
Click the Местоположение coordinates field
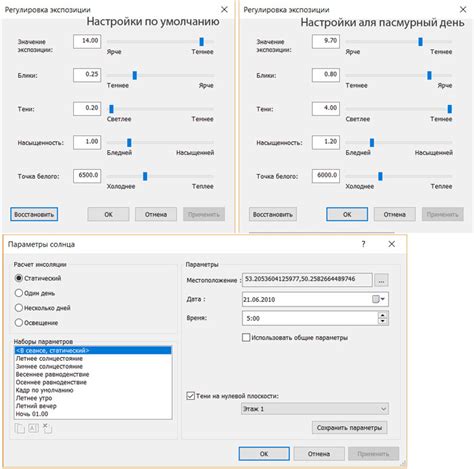click(x=307, y=280)
